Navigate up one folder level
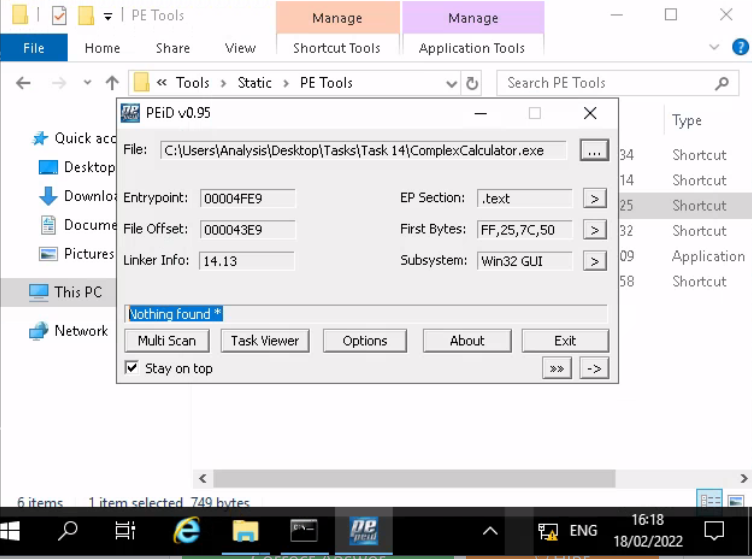Viewport: 752px width, 559px height. [112, 83]
